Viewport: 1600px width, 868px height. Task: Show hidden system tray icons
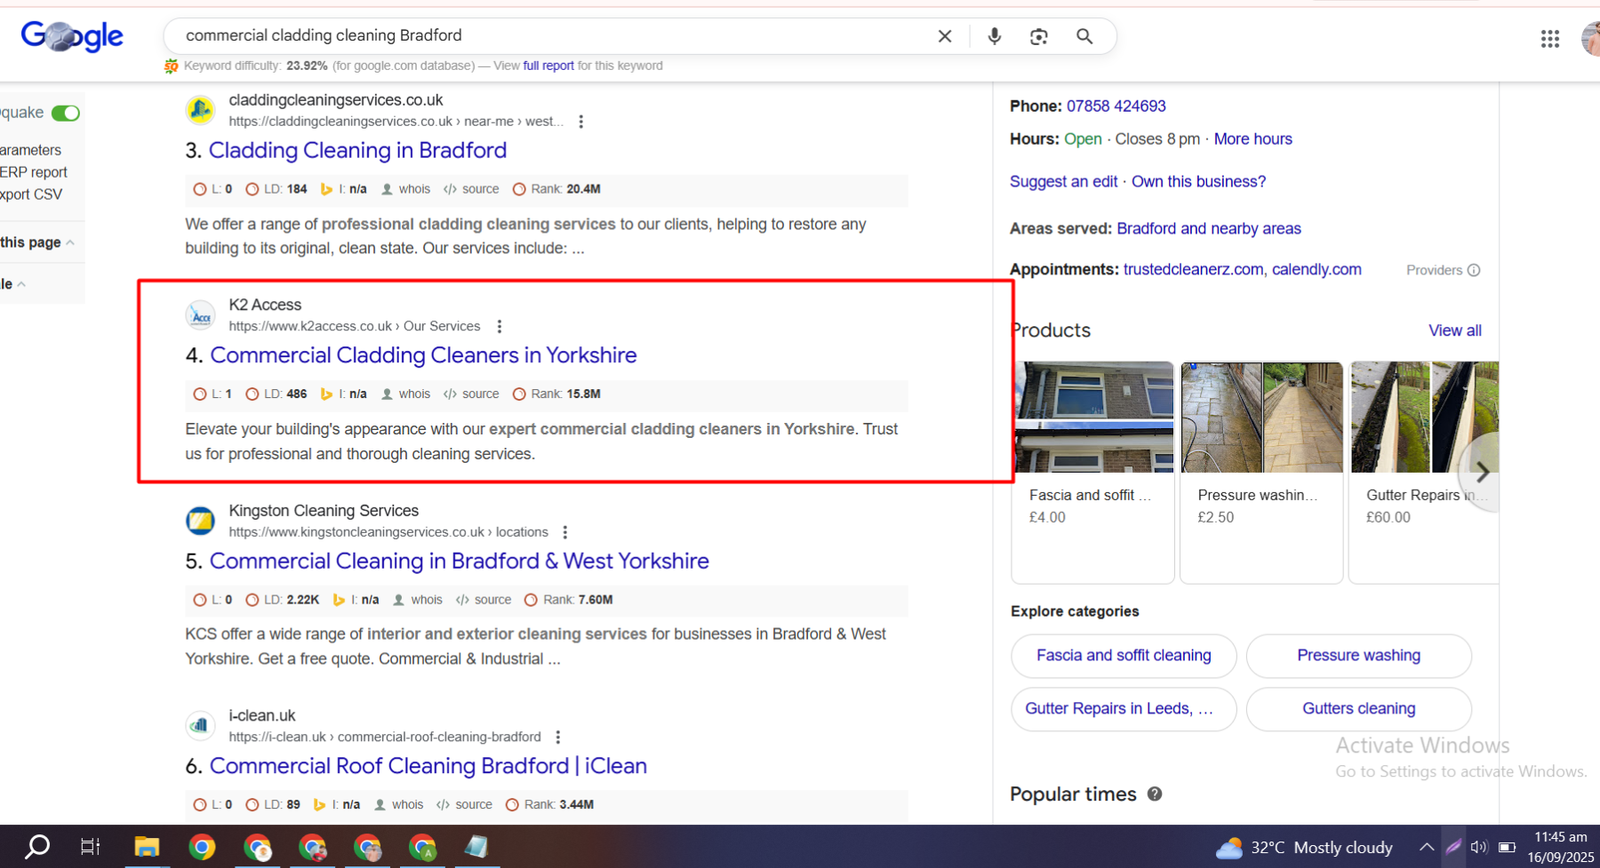tap(1426, 847)
